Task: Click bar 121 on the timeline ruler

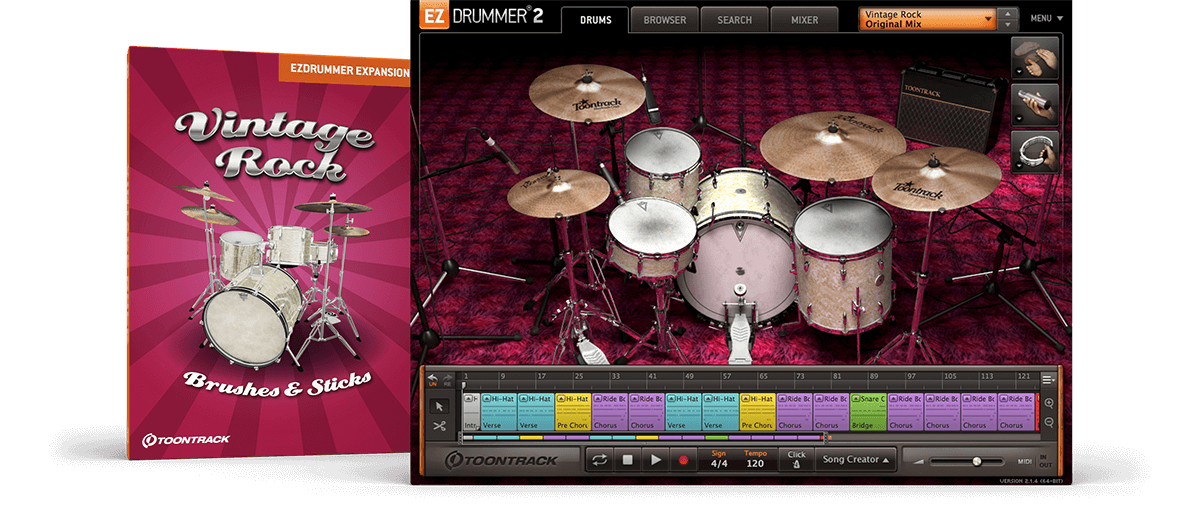Action: (1023, 377)
